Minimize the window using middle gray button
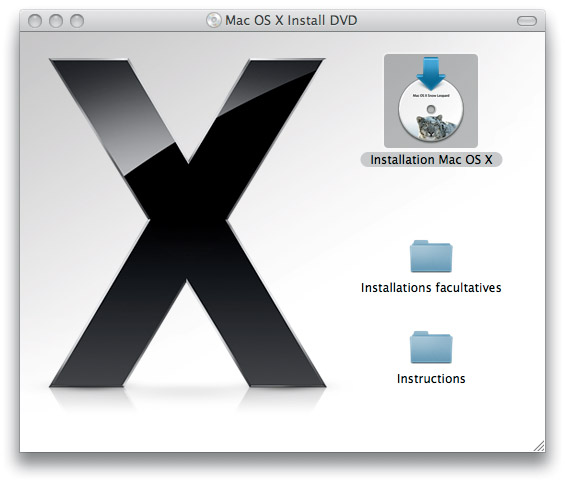 (56, 21)
